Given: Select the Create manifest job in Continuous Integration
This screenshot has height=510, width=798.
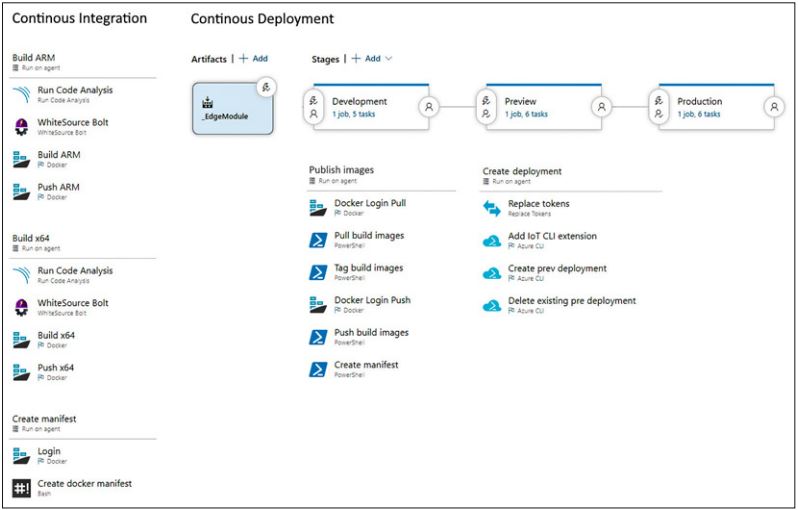Looking at the screenshot, I should (44, 419).
